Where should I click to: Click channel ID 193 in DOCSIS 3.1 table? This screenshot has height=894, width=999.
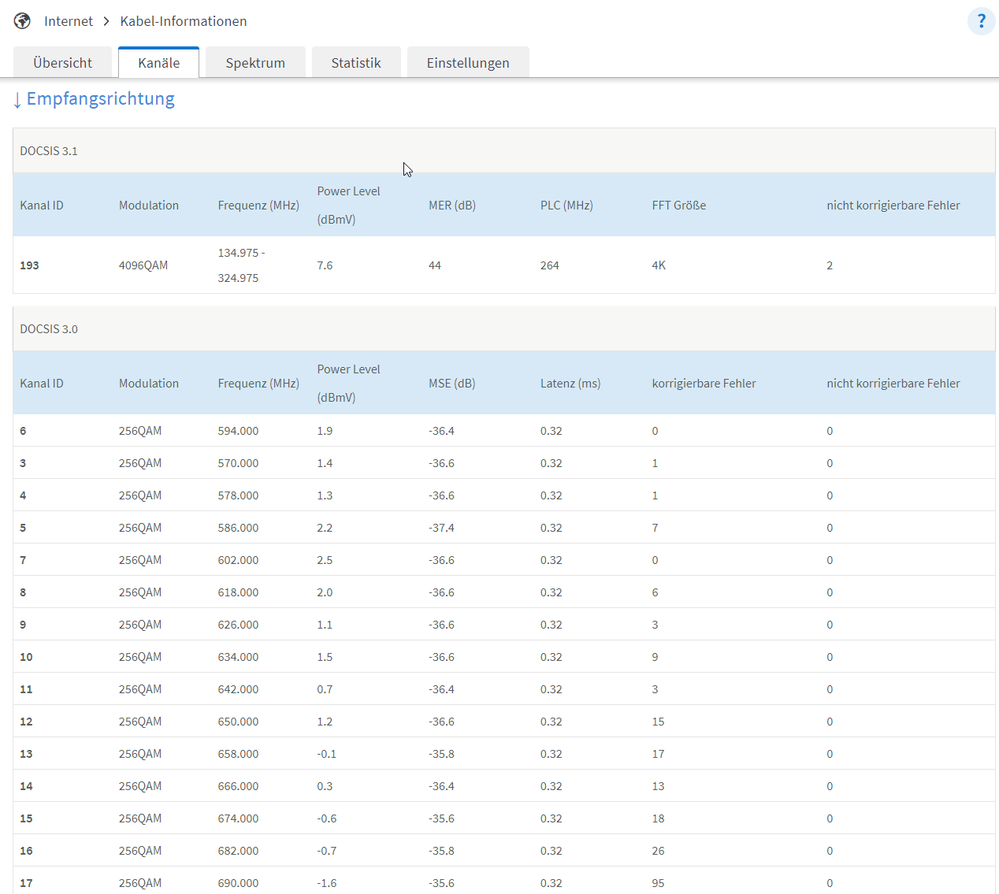tap(30, 265)
